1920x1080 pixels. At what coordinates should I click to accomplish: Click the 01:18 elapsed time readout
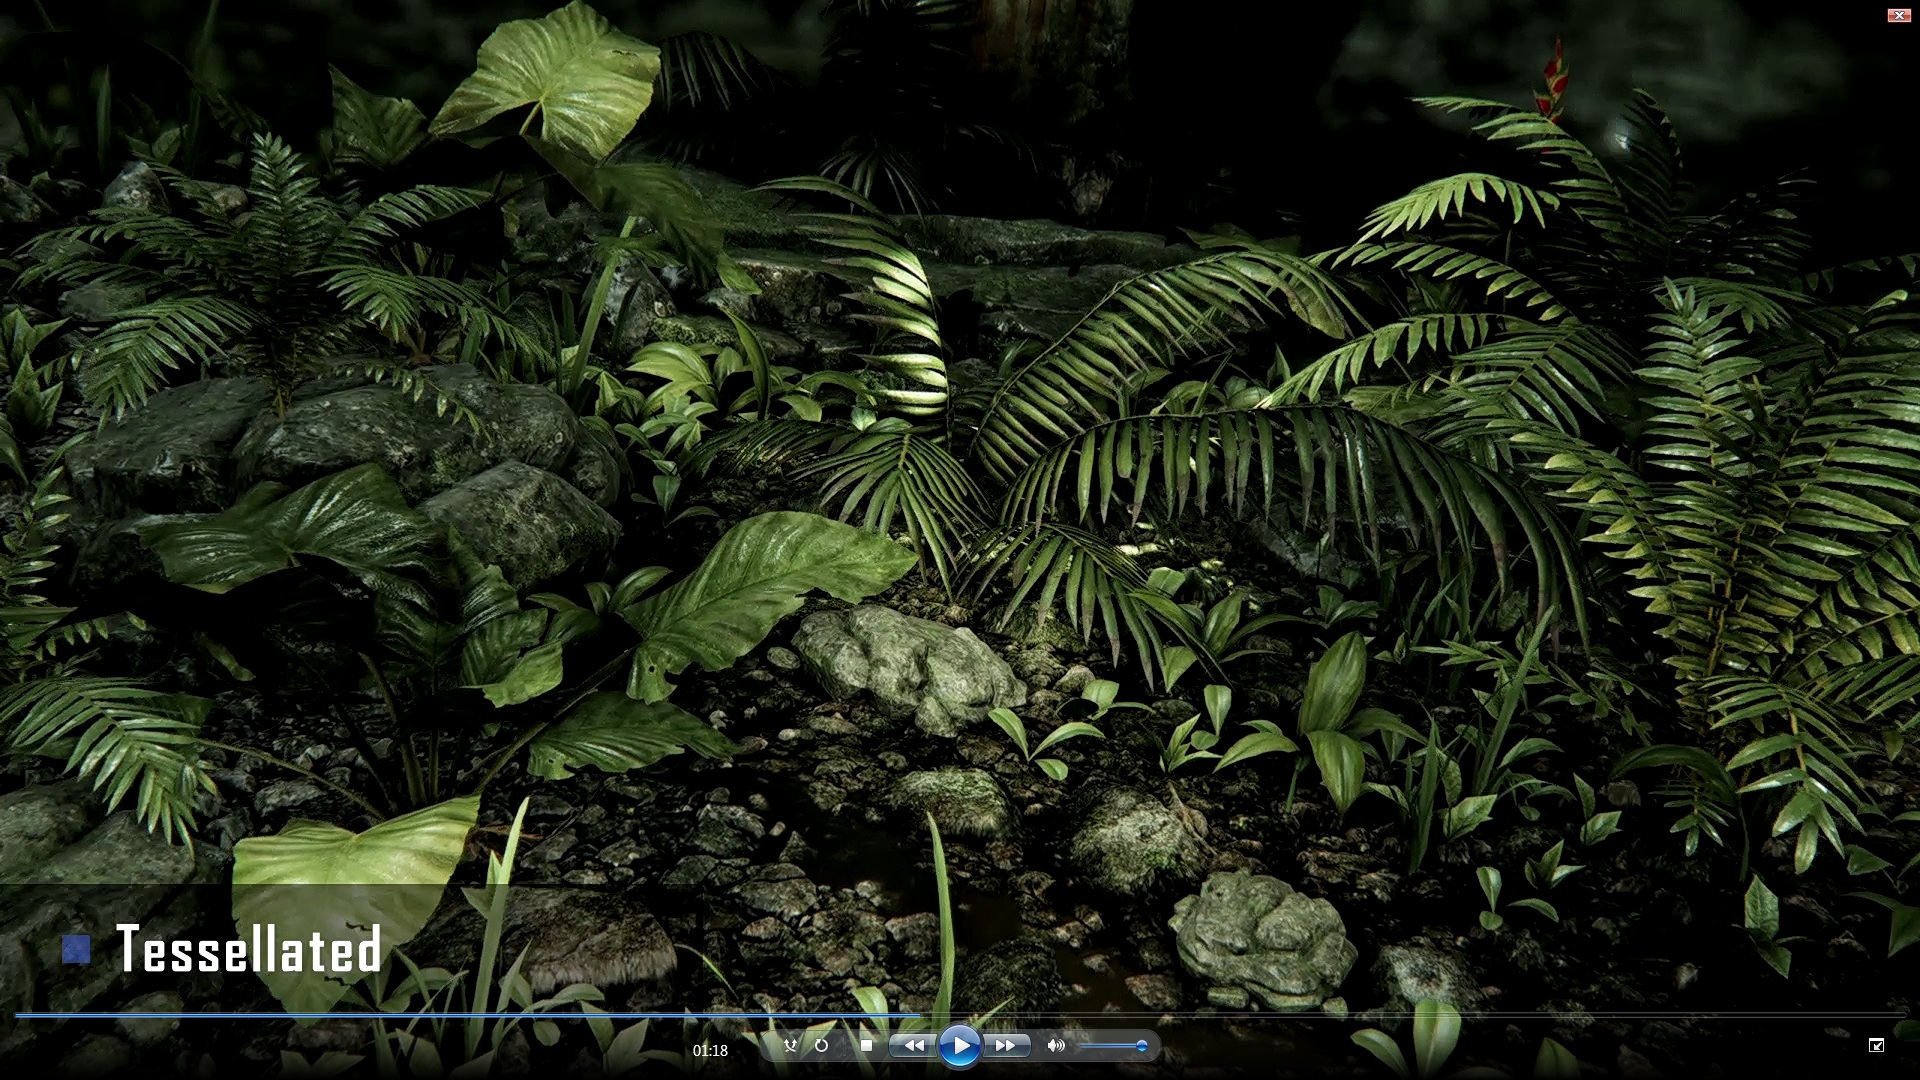[x=708, y=1051]
